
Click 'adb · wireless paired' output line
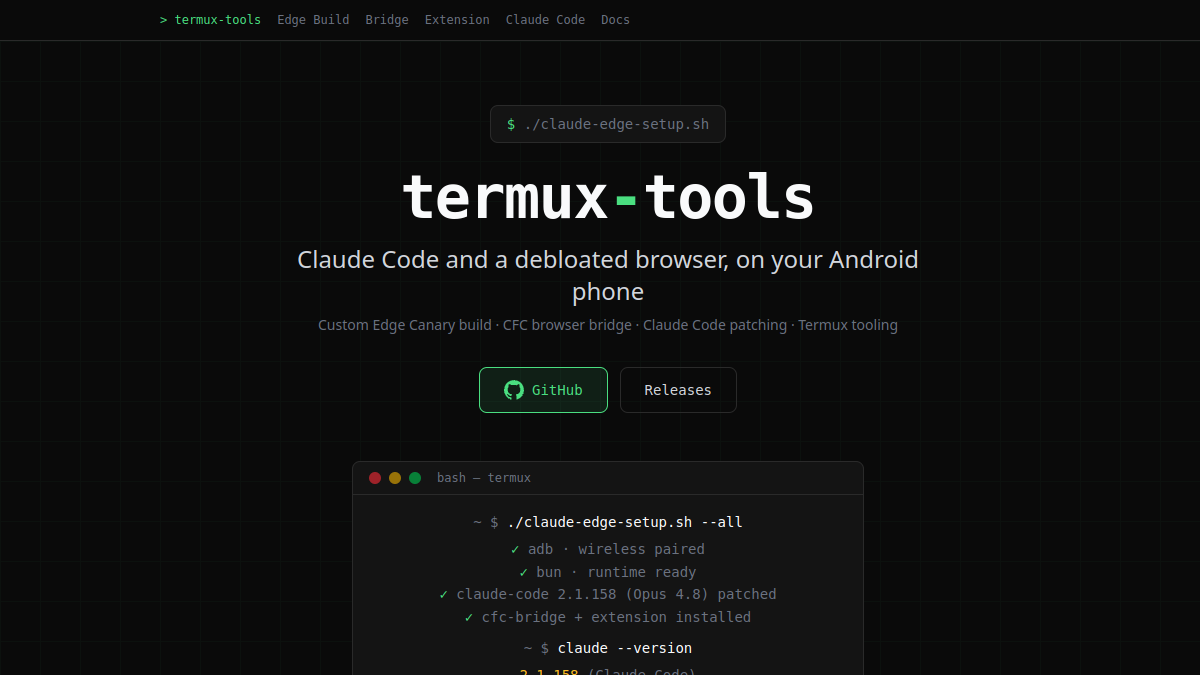coord(608,549)
